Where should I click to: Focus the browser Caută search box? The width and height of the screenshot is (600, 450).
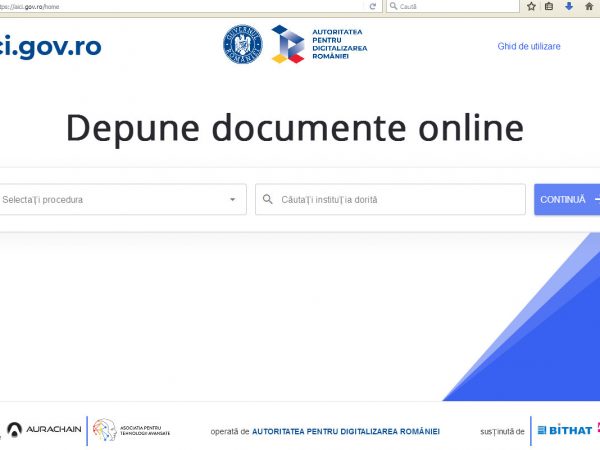coord(455,6)
